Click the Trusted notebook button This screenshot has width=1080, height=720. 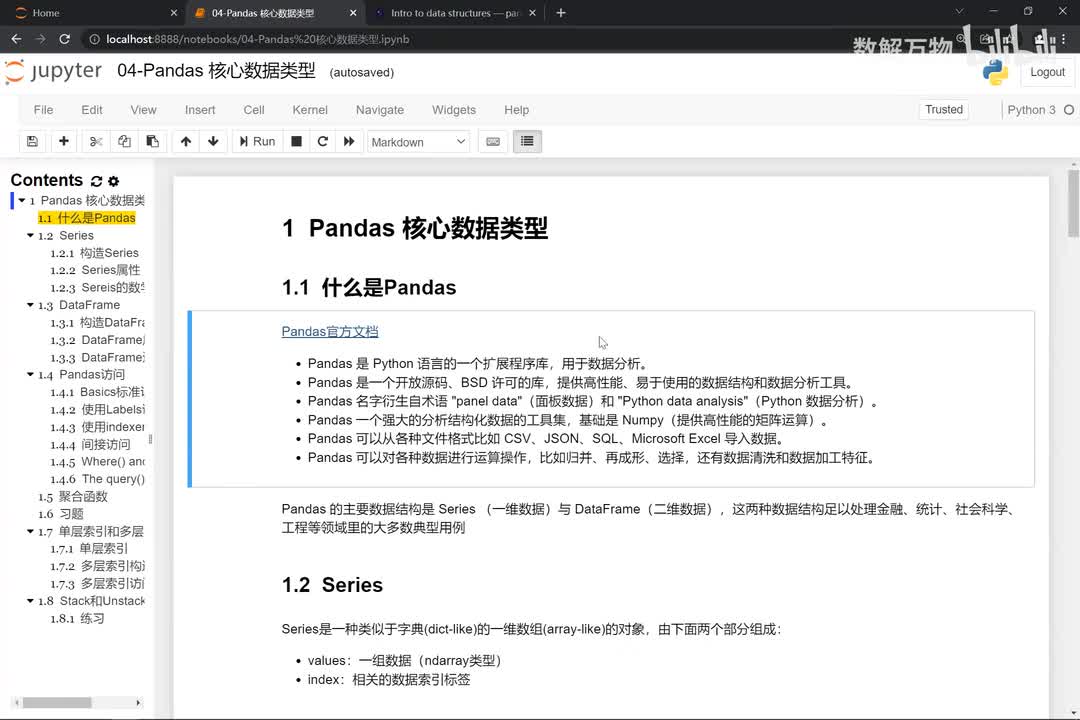tap(944, 110)
